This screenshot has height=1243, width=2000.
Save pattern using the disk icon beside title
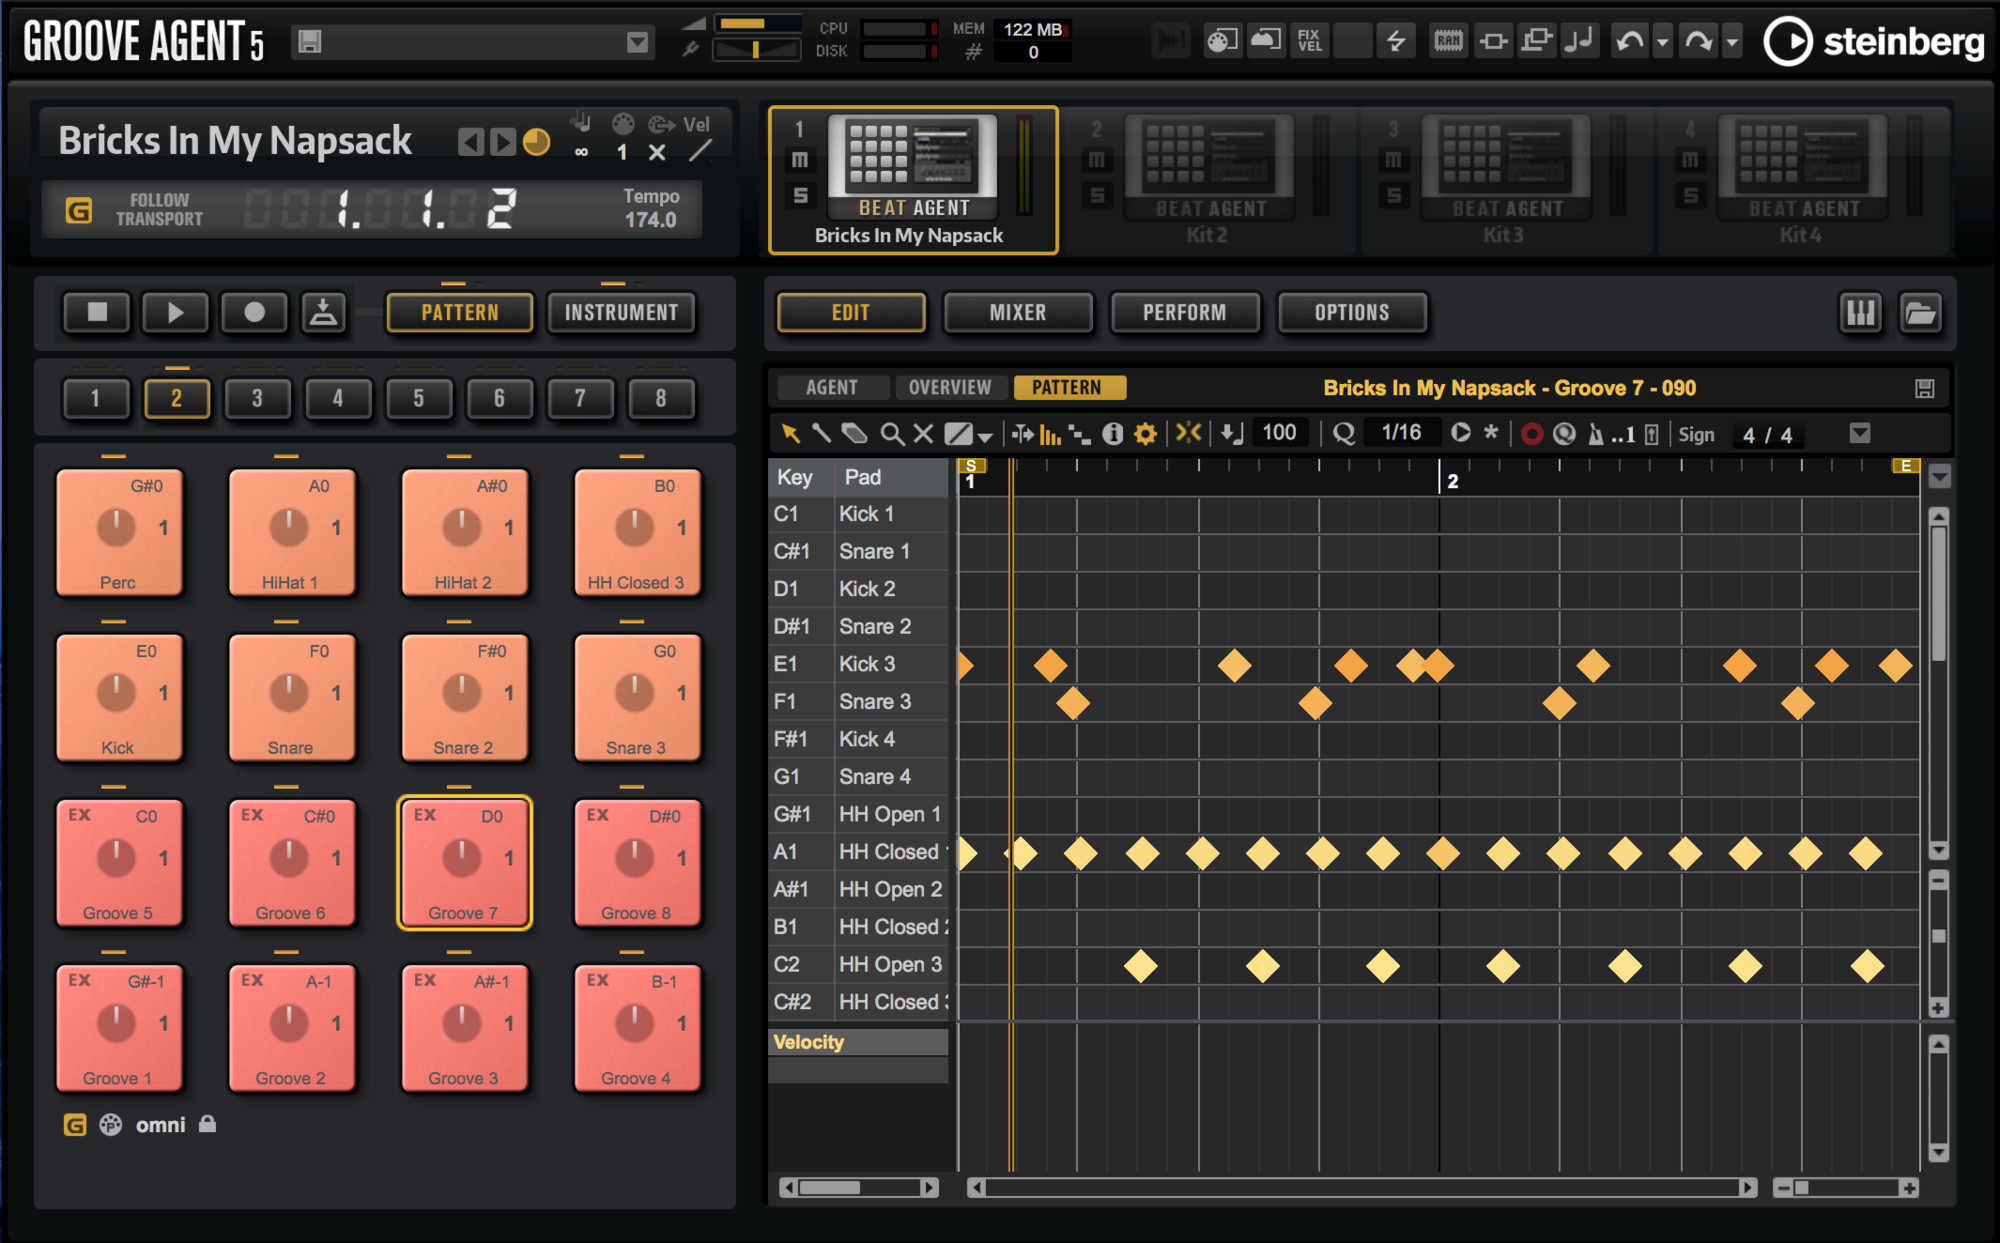(x=1924, y=389)
